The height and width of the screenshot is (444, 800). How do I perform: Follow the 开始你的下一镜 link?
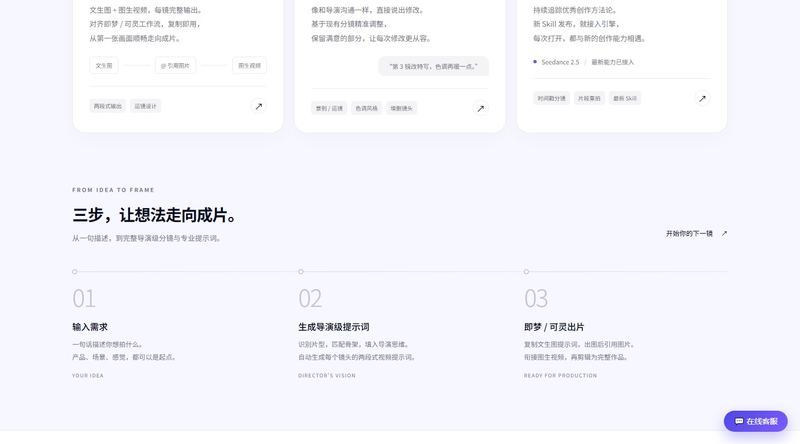click(x=696, y=233)
